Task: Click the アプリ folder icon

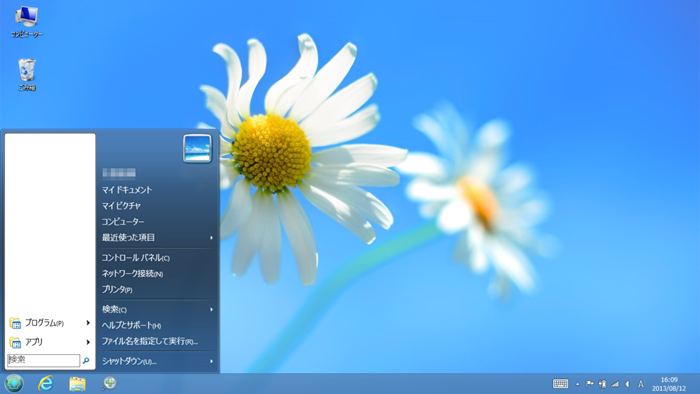Action: pos(15,342)
